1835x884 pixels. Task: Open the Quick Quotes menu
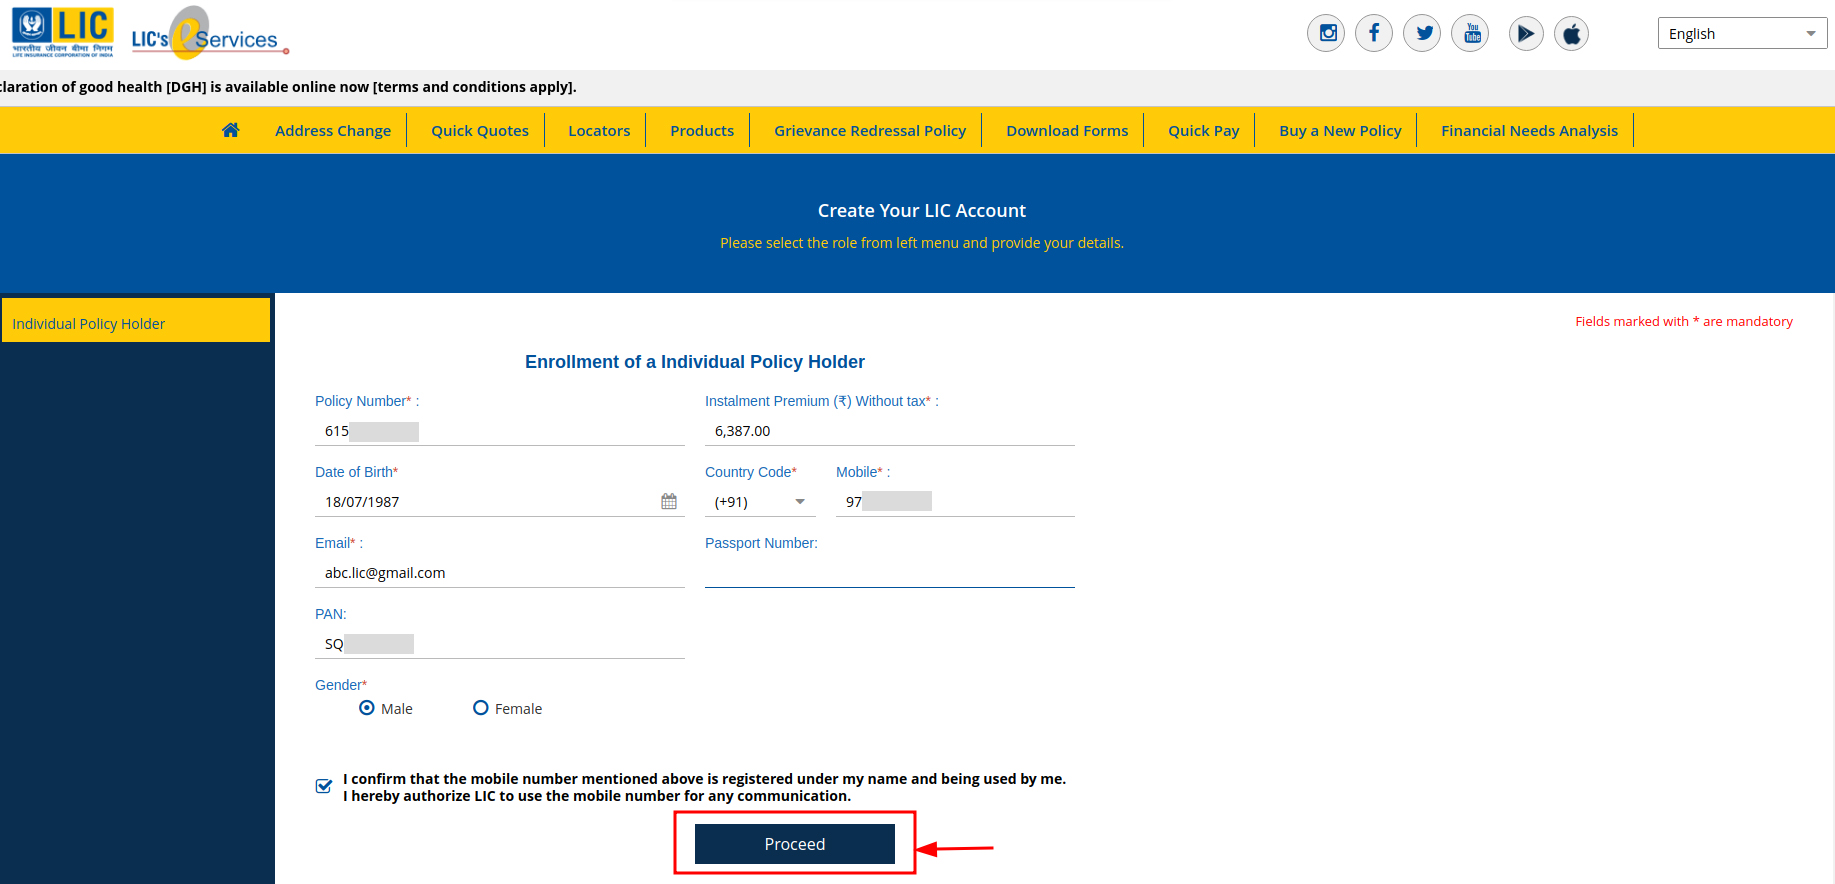[x=480, y=130]
